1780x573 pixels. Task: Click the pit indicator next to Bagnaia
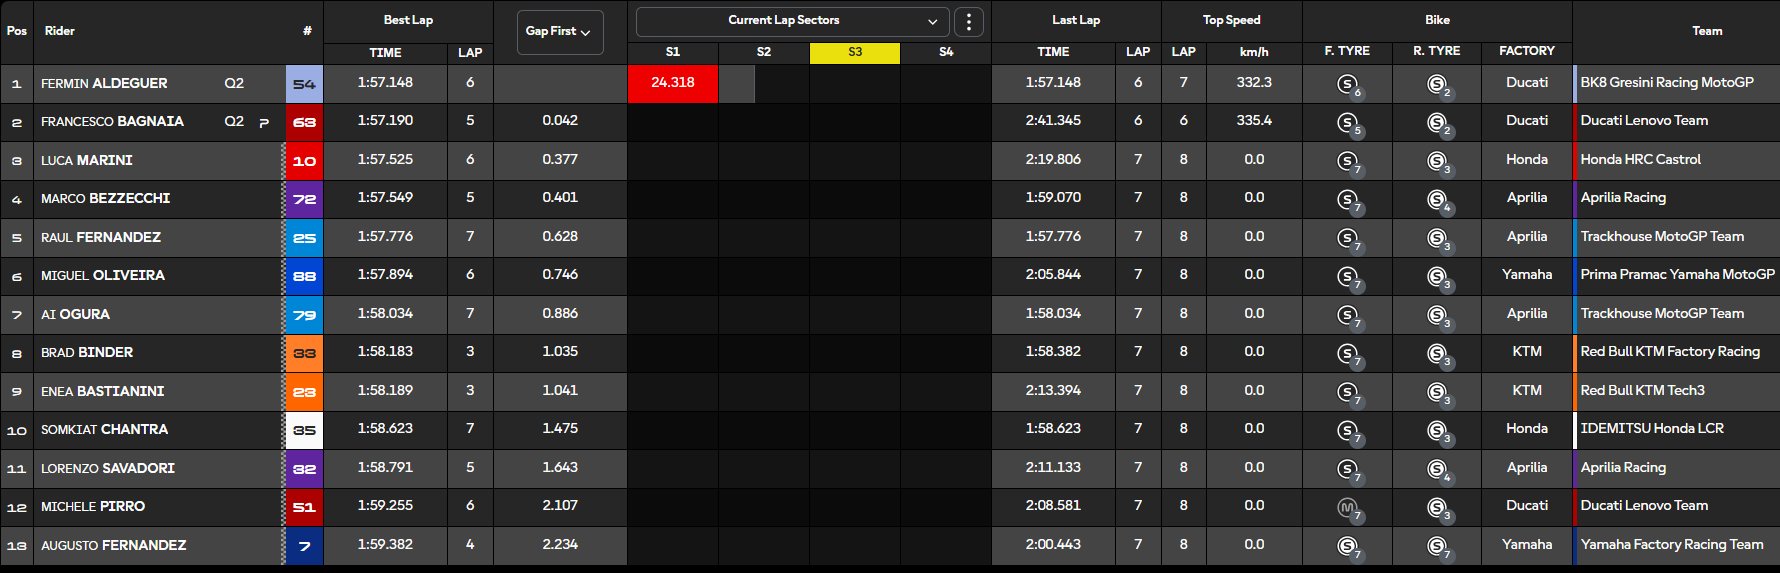264,122
